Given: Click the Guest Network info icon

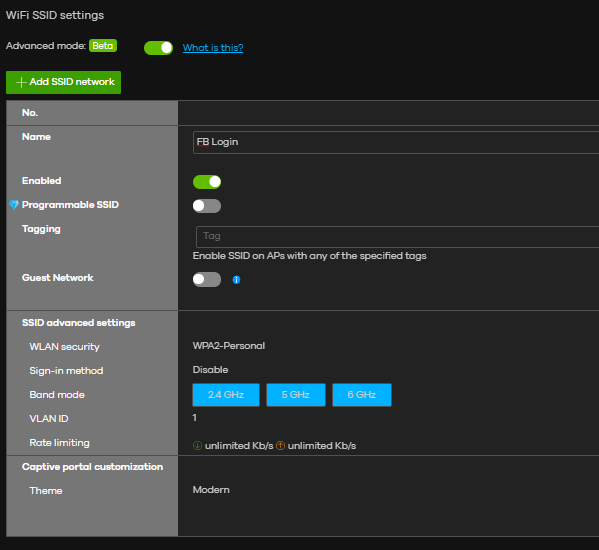Looking at the screenshot, I should pyautogui.click(x=236, y=280).
